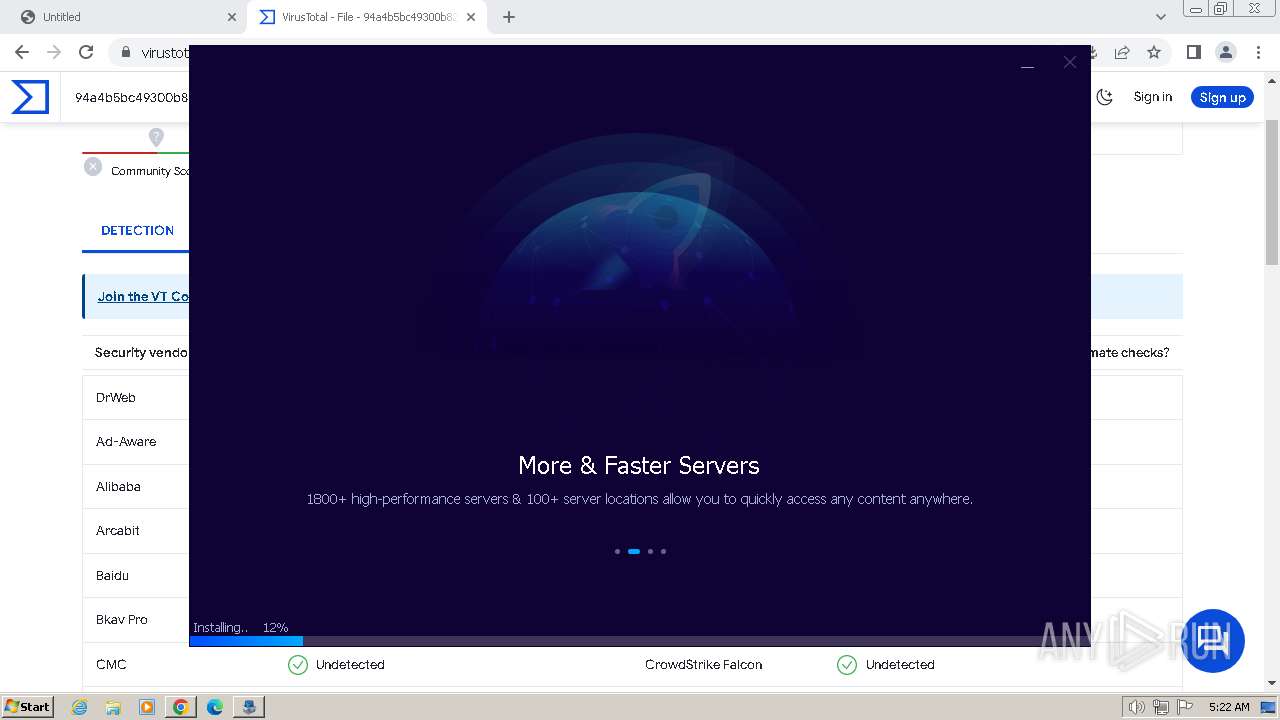The width and height of the screenshot is (1280, 720).
Task: Click the installation progress bar
Action: pos(640,641)
